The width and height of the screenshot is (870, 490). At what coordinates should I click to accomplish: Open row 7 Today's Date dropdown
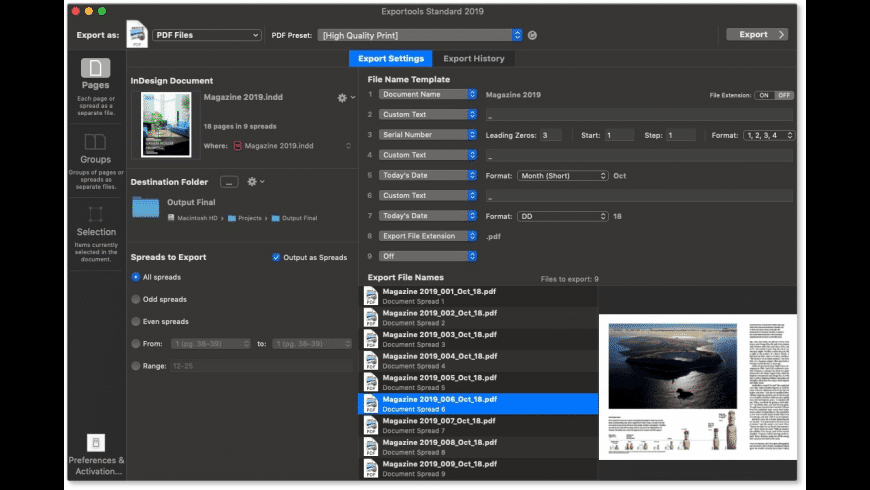[x=428, y=216]
